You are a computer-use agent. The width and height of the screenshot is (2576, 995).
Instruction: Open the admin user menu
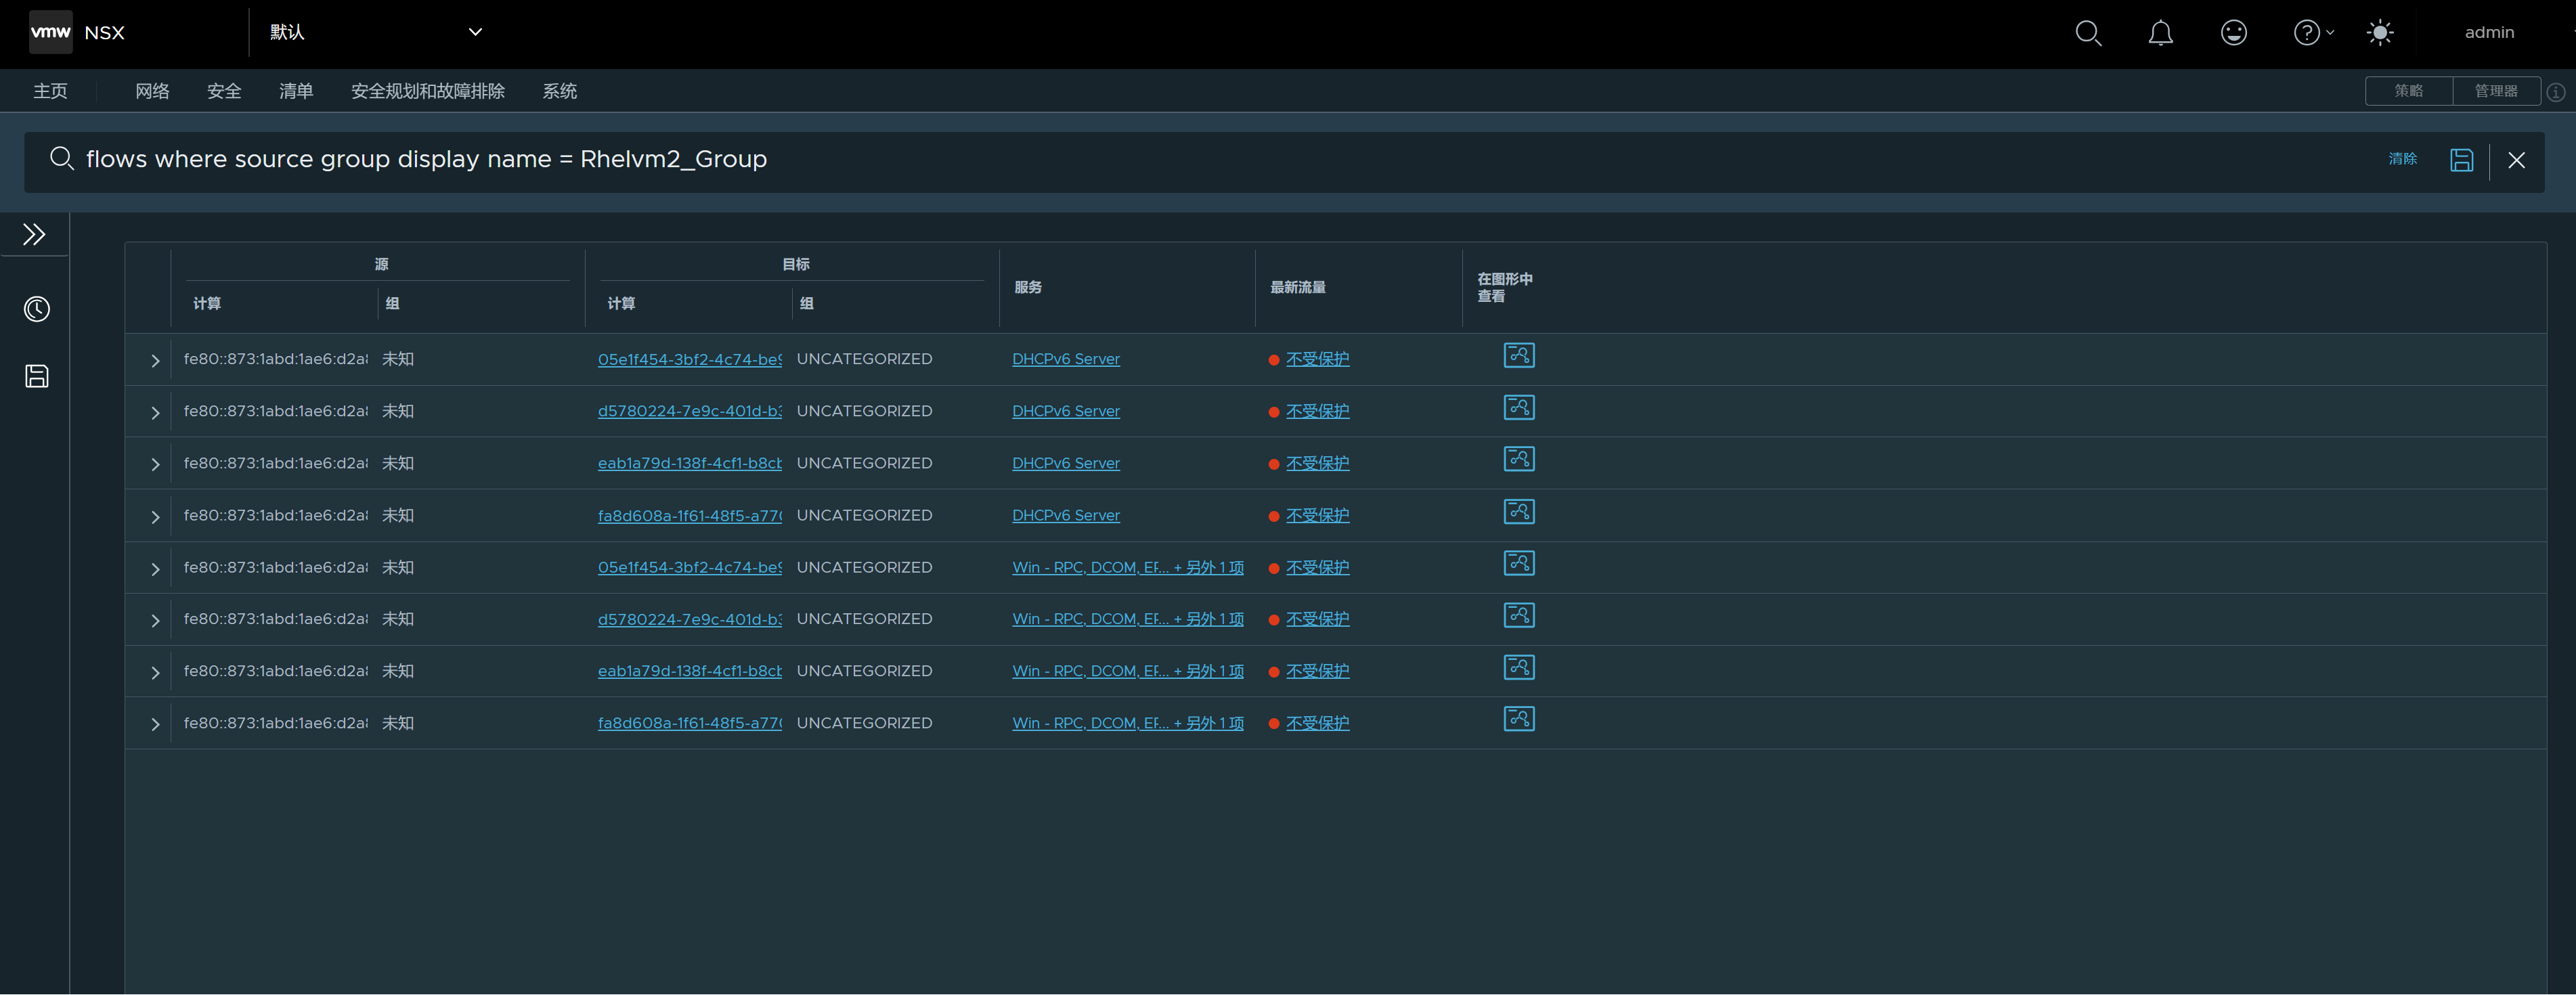point(2489,33)
